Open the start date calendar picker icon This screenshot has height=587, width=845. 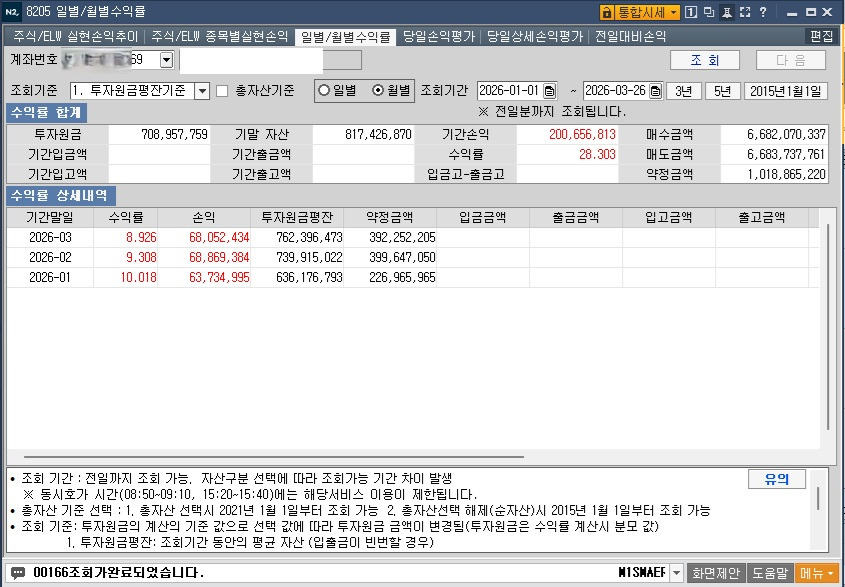549,91
